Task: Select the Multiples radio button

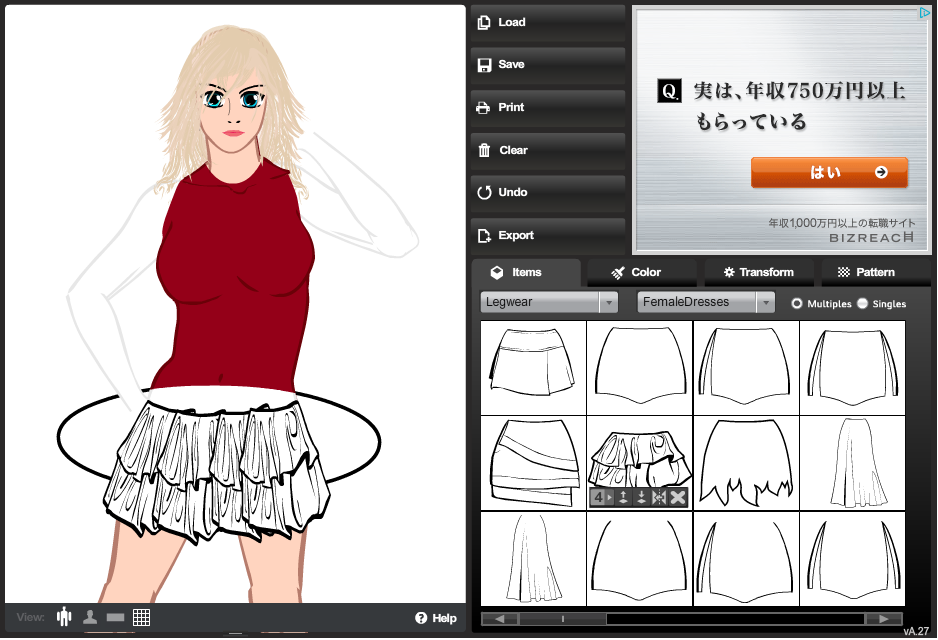Action: tap(797, 303)
